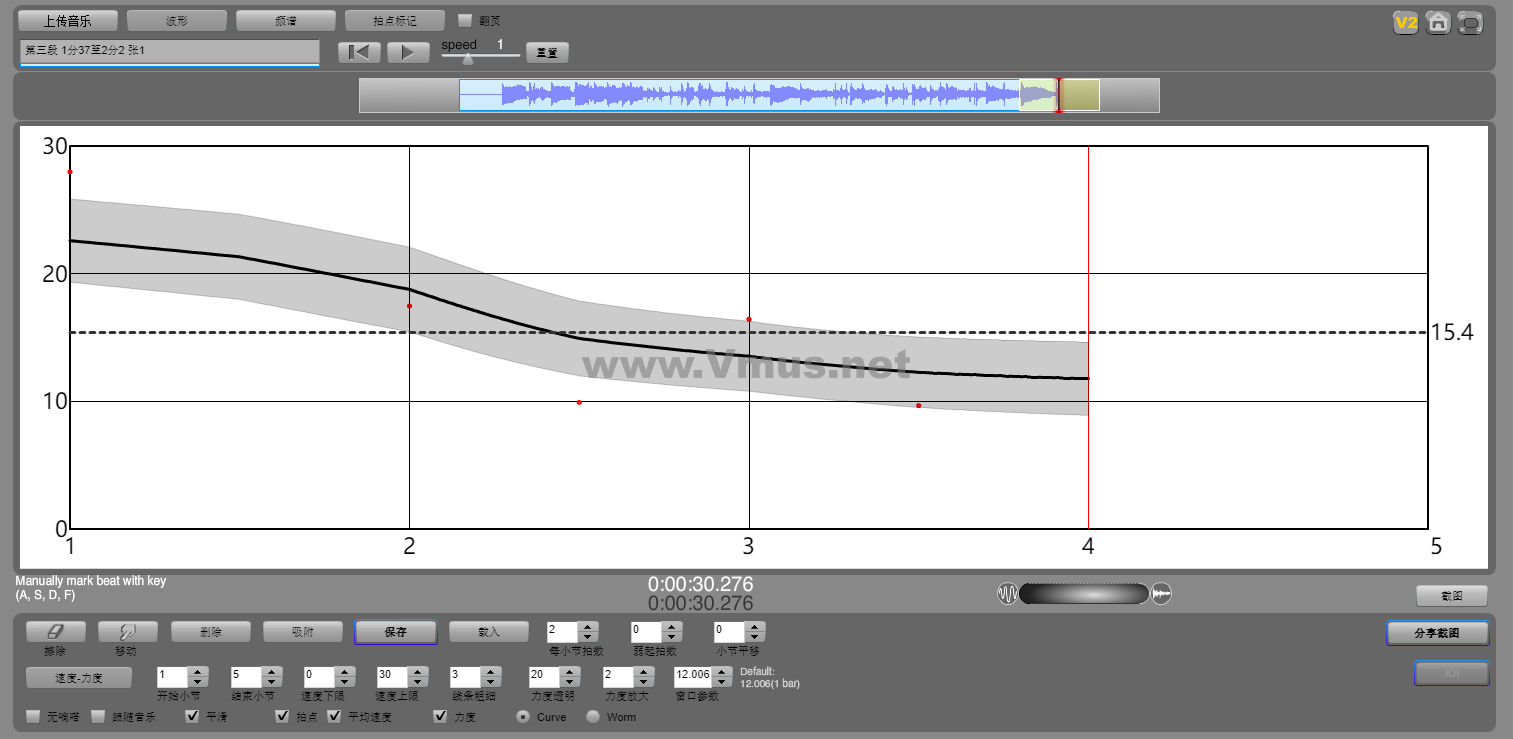Viewport: 1513px width, 739px height.
Task: Rewind to start with skip-back button
Action: [359, 53]
